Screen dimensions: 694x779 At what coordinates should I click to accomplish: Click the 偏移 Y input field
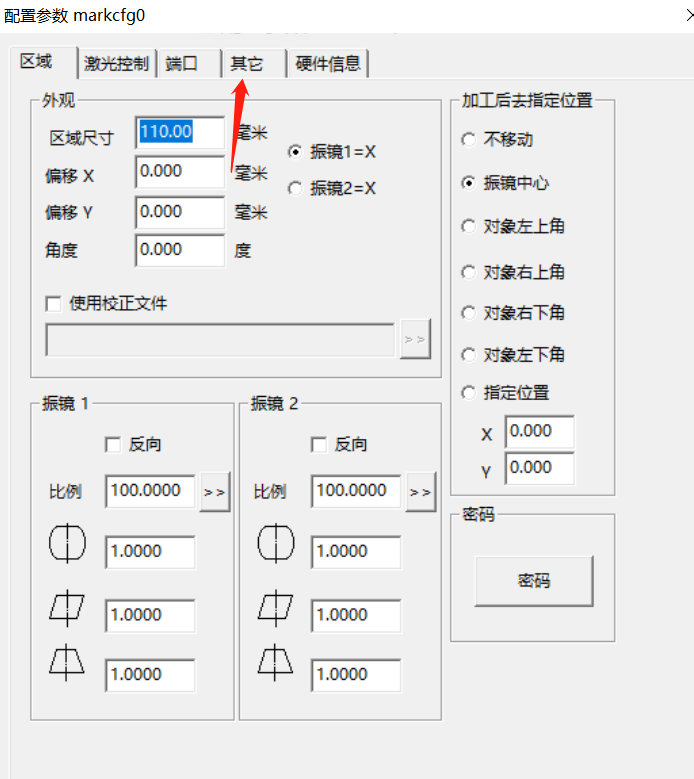pyautogui.click(x=180, y=212)
